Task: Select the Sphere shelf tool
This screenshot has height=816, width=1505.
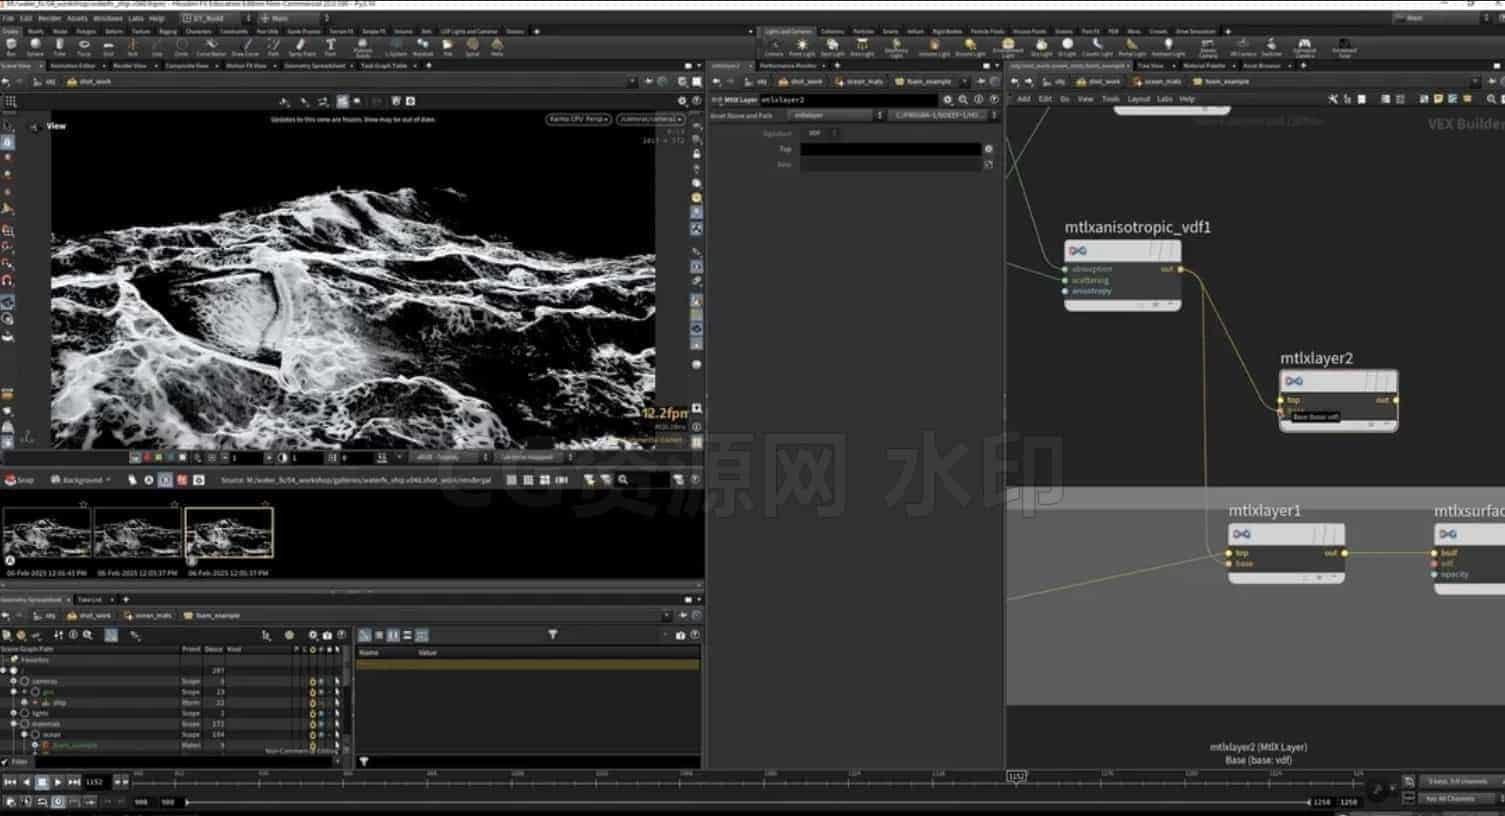Action: 35,46
